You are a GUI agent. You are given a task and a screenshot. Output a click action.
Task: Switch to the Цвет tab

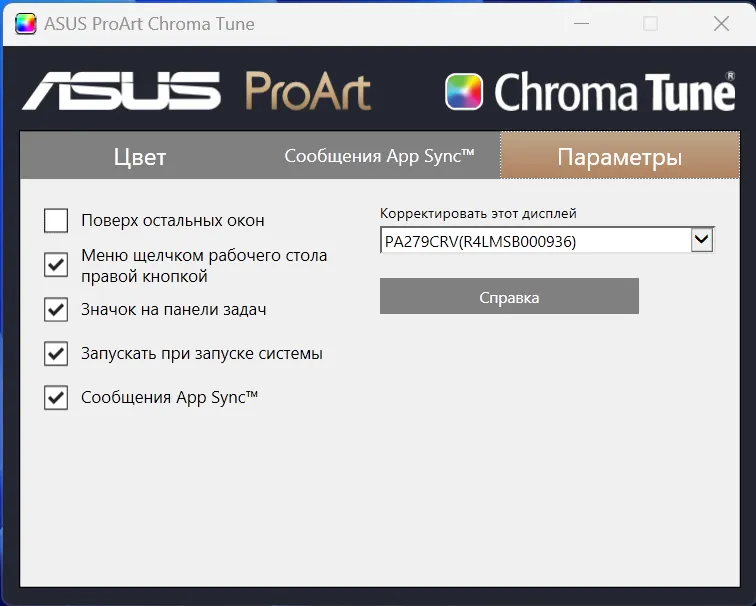(140, 157)
